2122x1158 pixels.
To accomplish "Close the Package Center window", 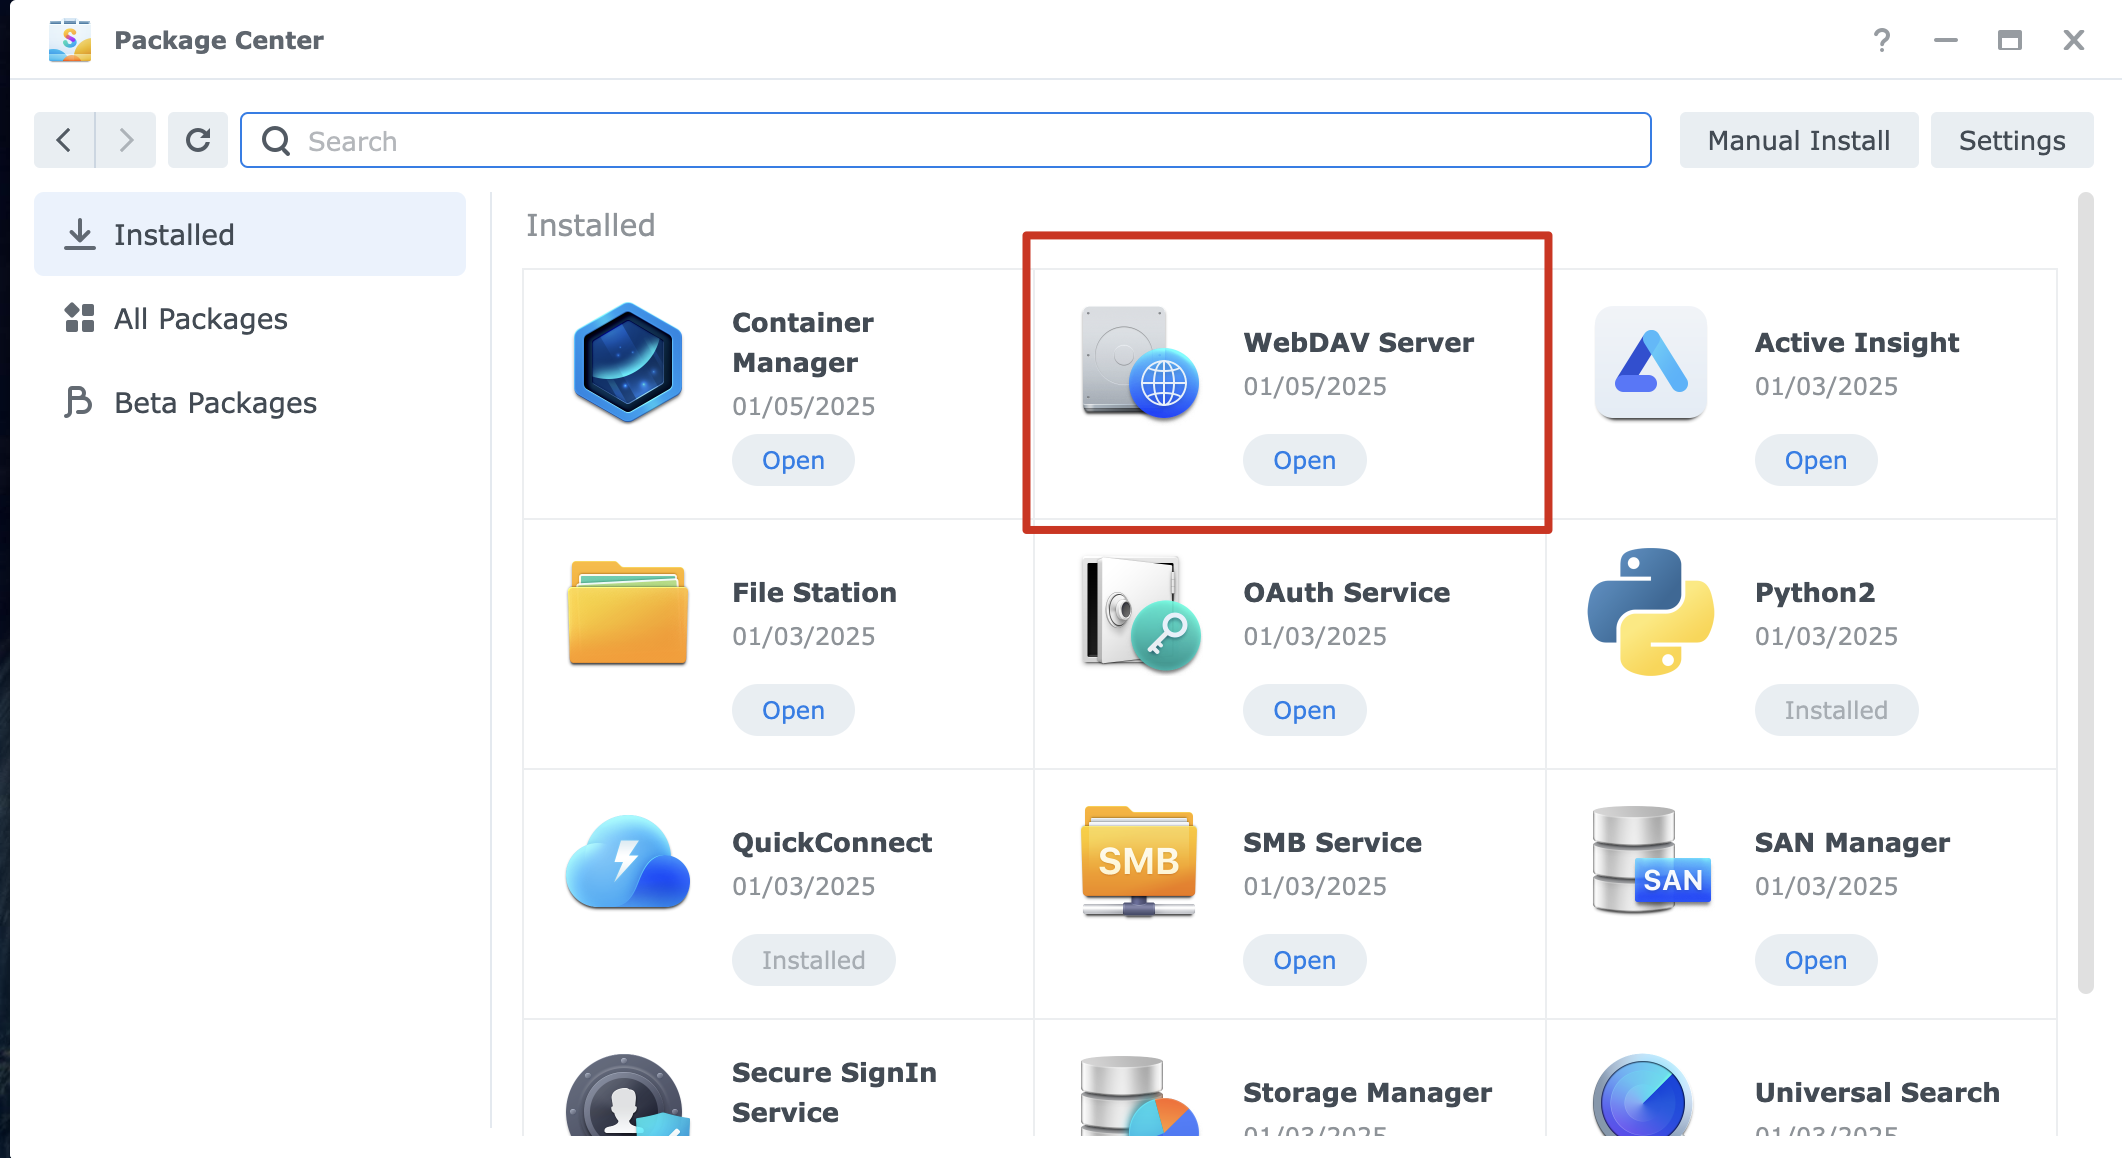I will (2074, 40).
